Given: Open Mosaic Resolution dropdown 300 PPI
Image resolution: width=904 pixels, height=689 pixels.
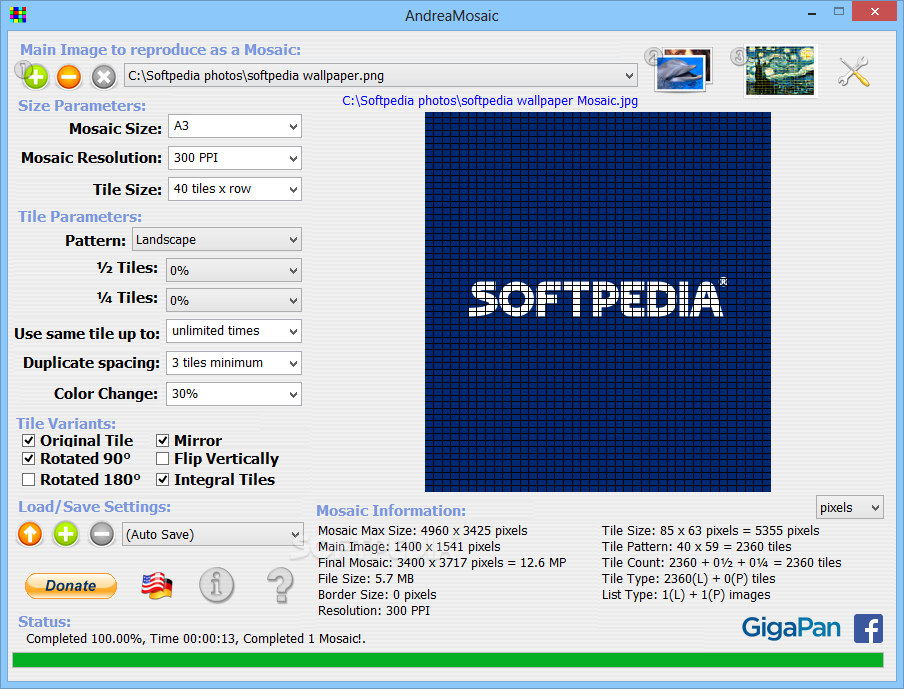Looking at the screenshot, I should tap(235, 158).
